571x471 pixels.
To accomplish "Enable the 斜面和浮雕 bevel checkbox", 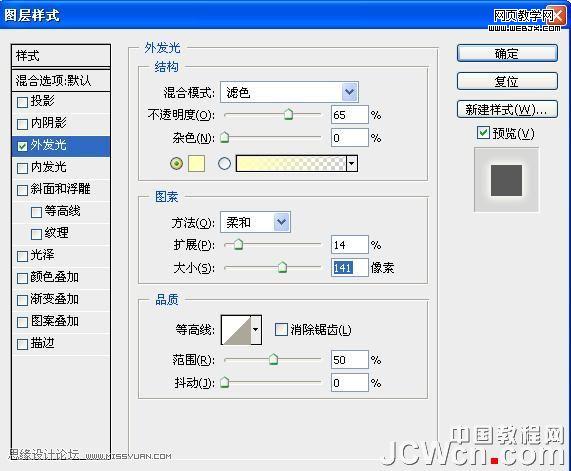I will (x=22, y=190).
